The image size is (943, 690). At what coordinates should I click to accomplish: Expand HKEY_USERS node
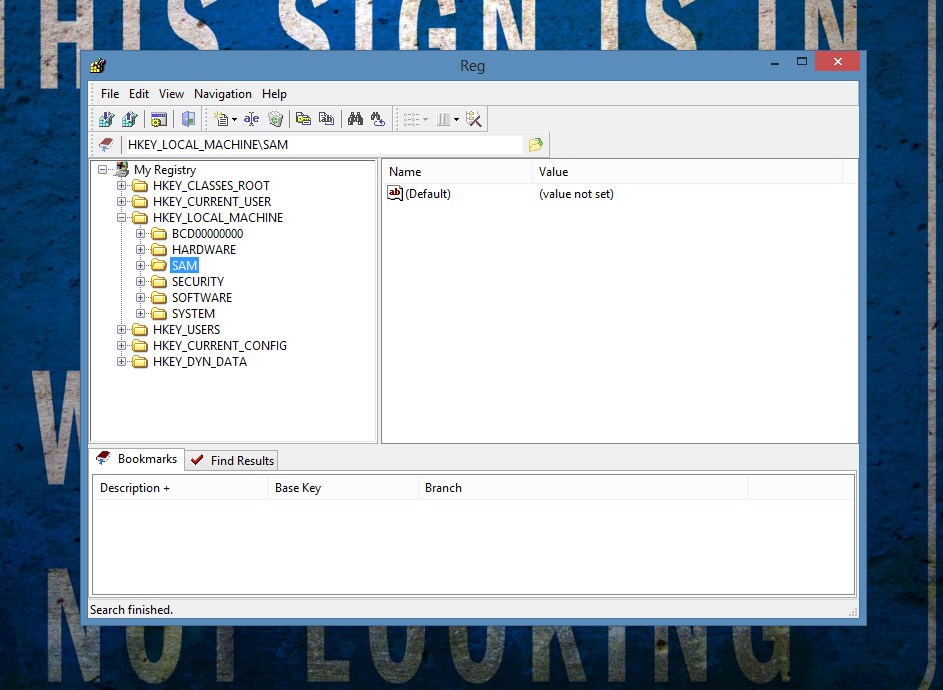121,330
